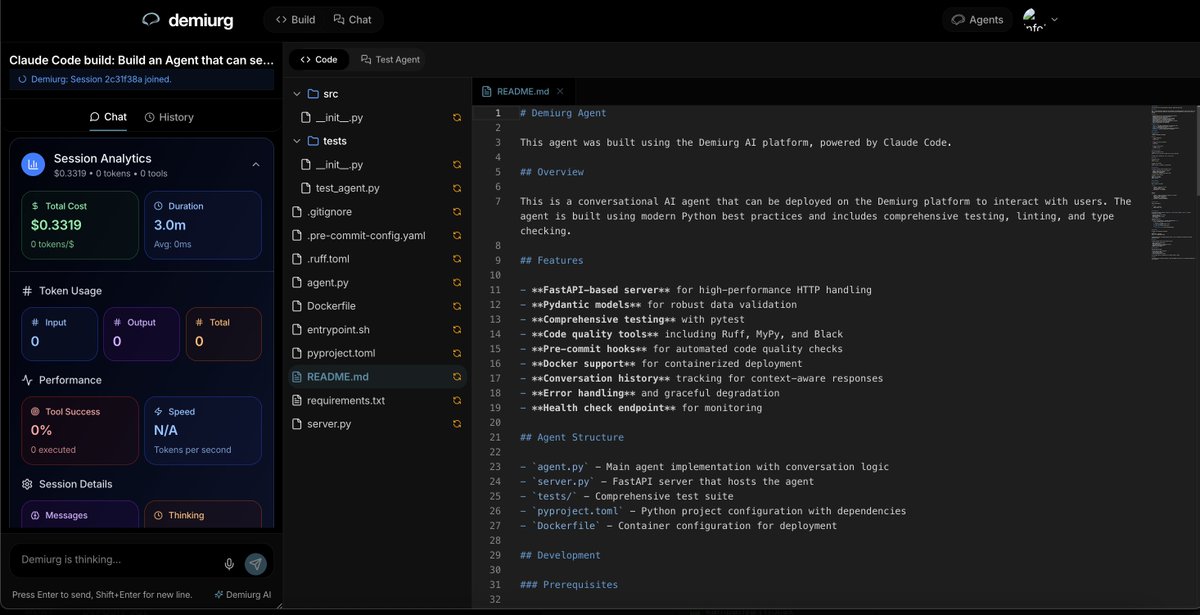The width and height of the screenshot is (1200, 615).
Task: Click the Demiurg AI label below the input
Action: 242,594
